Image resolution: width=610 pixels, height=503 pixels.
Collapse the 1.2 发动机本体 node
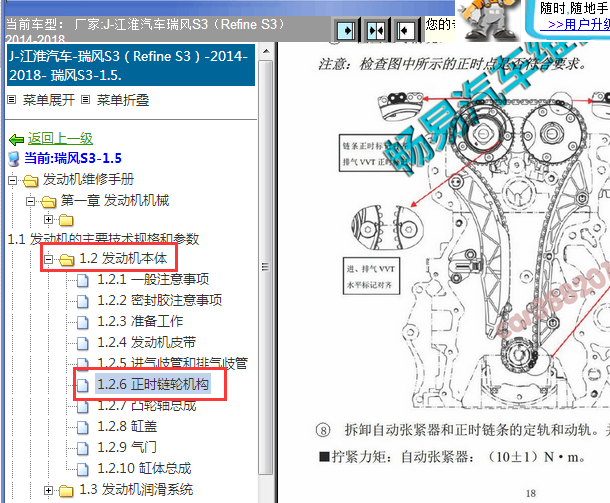click(48, 259)
